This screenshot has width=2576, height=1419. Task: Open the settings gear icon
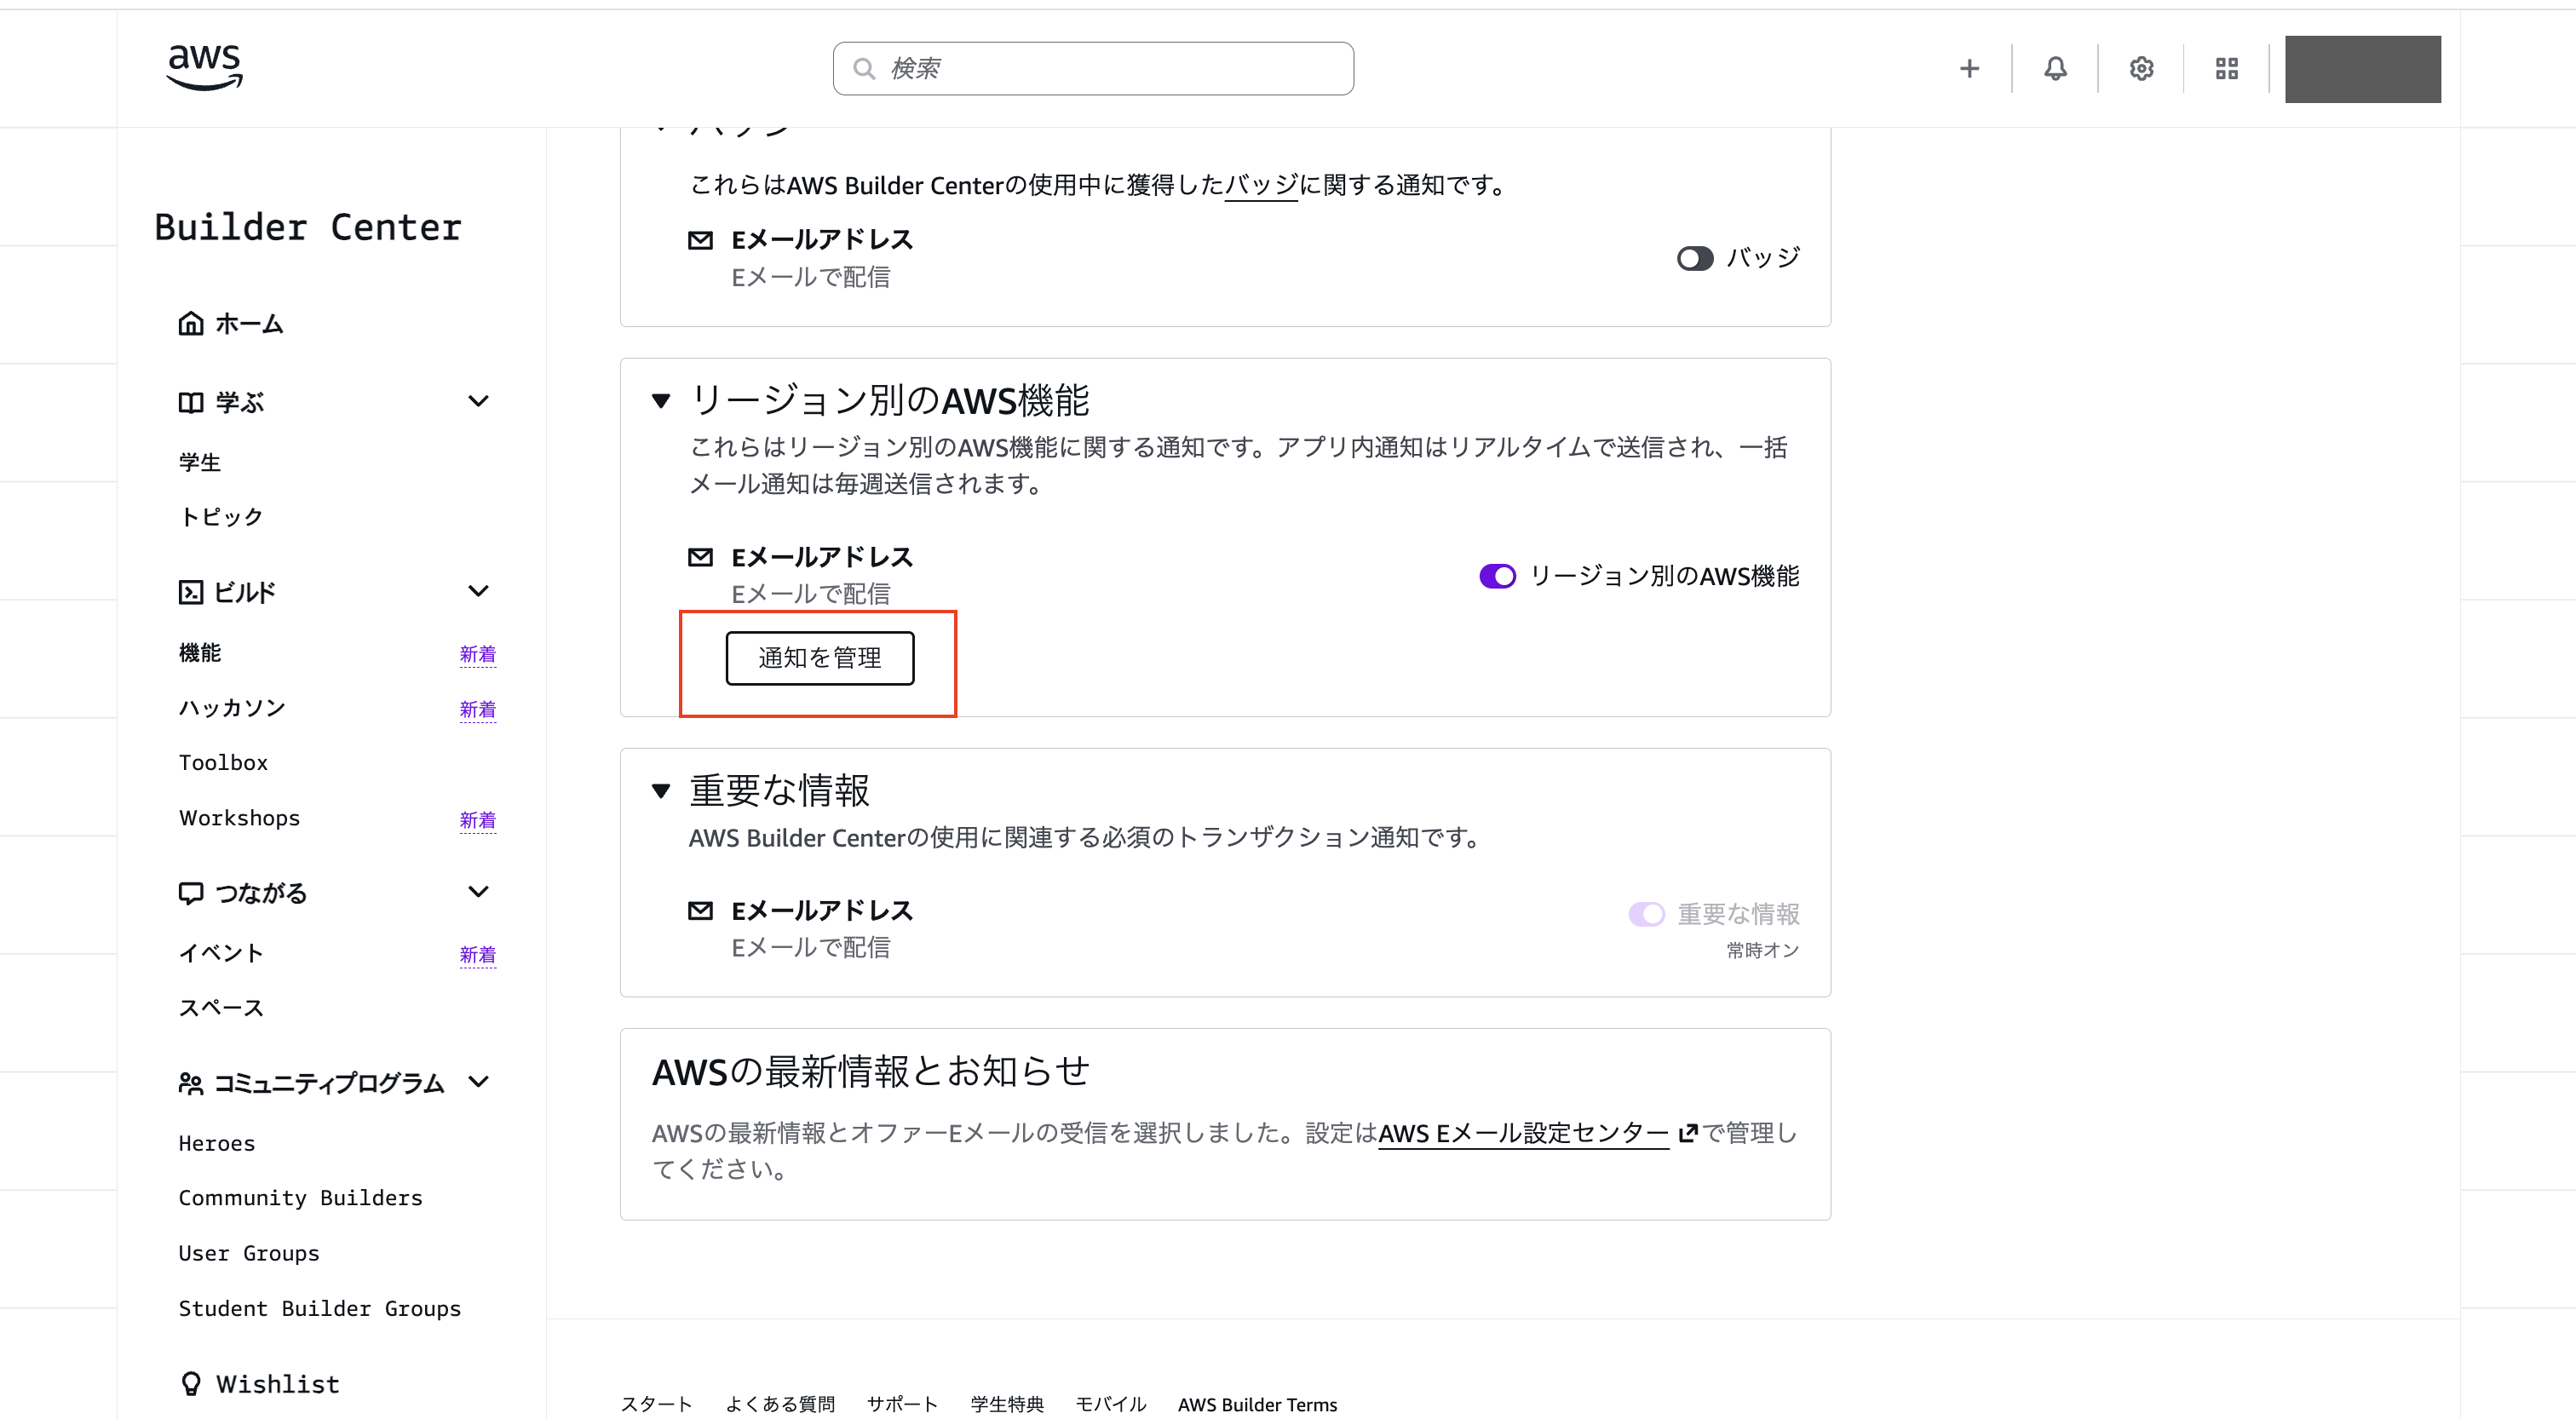pyautogui.click(x=2141, y=68)
